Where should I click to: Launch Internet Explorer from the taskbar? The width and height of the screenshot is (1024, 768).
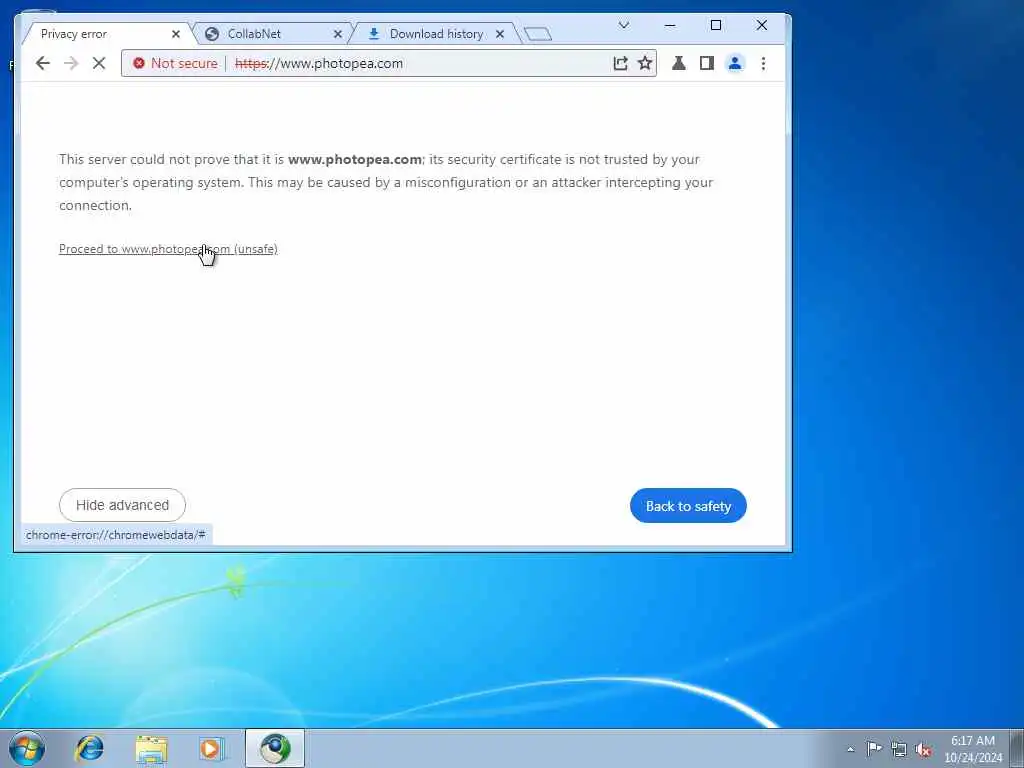coord(89,748)
